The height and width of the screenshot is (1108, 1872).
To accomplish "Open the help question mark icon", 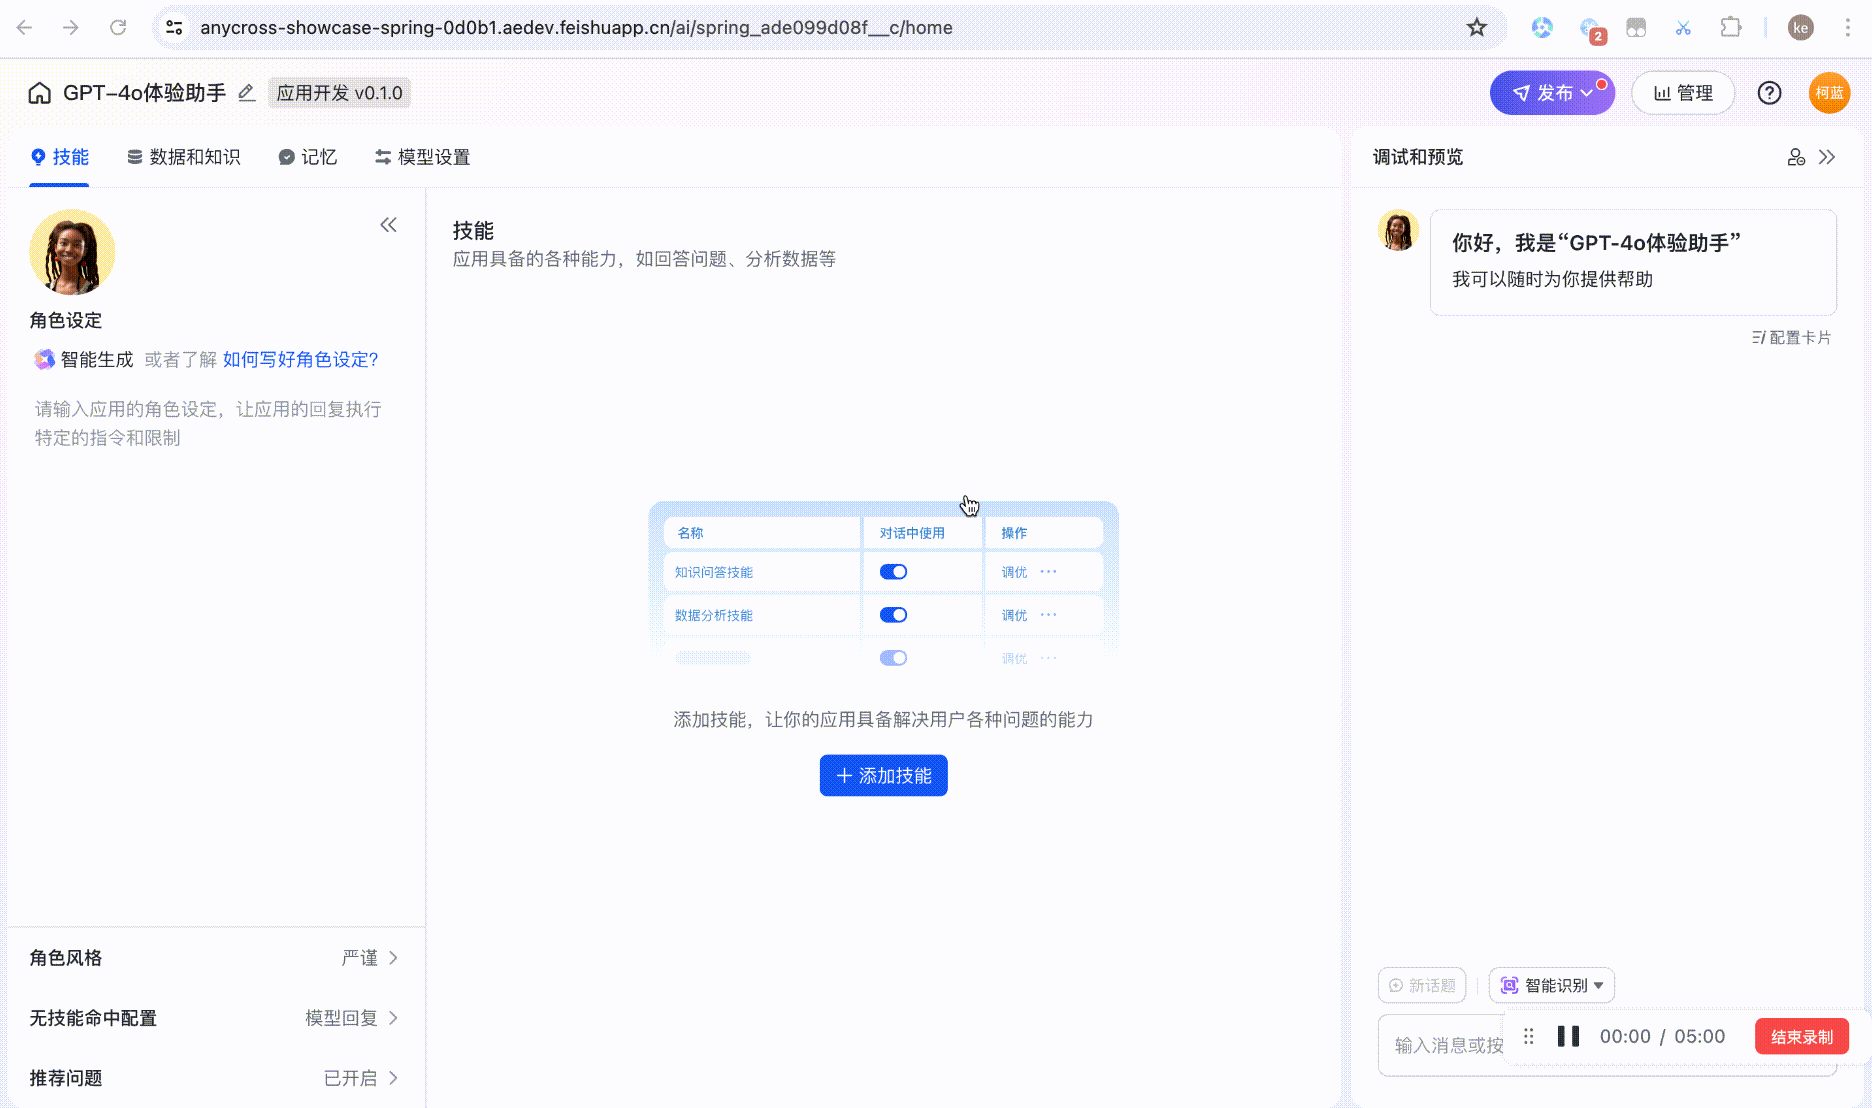I will 1769,93.
